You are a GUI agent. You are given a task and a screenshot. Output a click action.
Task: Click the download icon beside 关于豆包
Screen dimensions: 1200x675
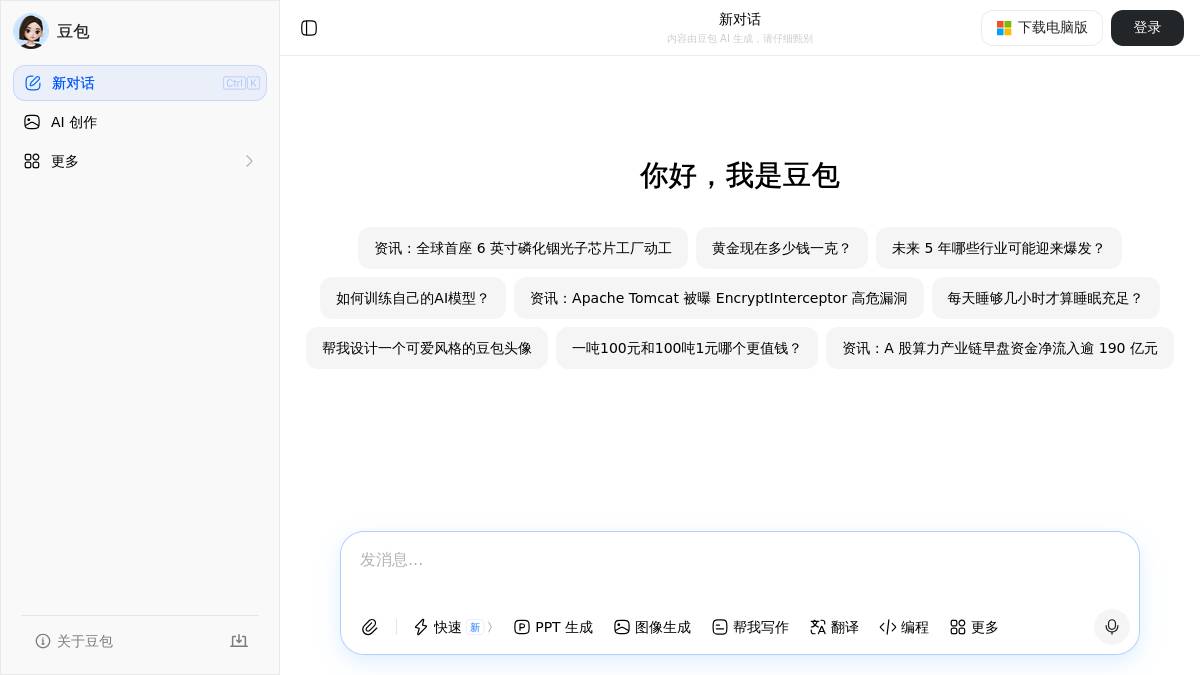coord(239,641)
